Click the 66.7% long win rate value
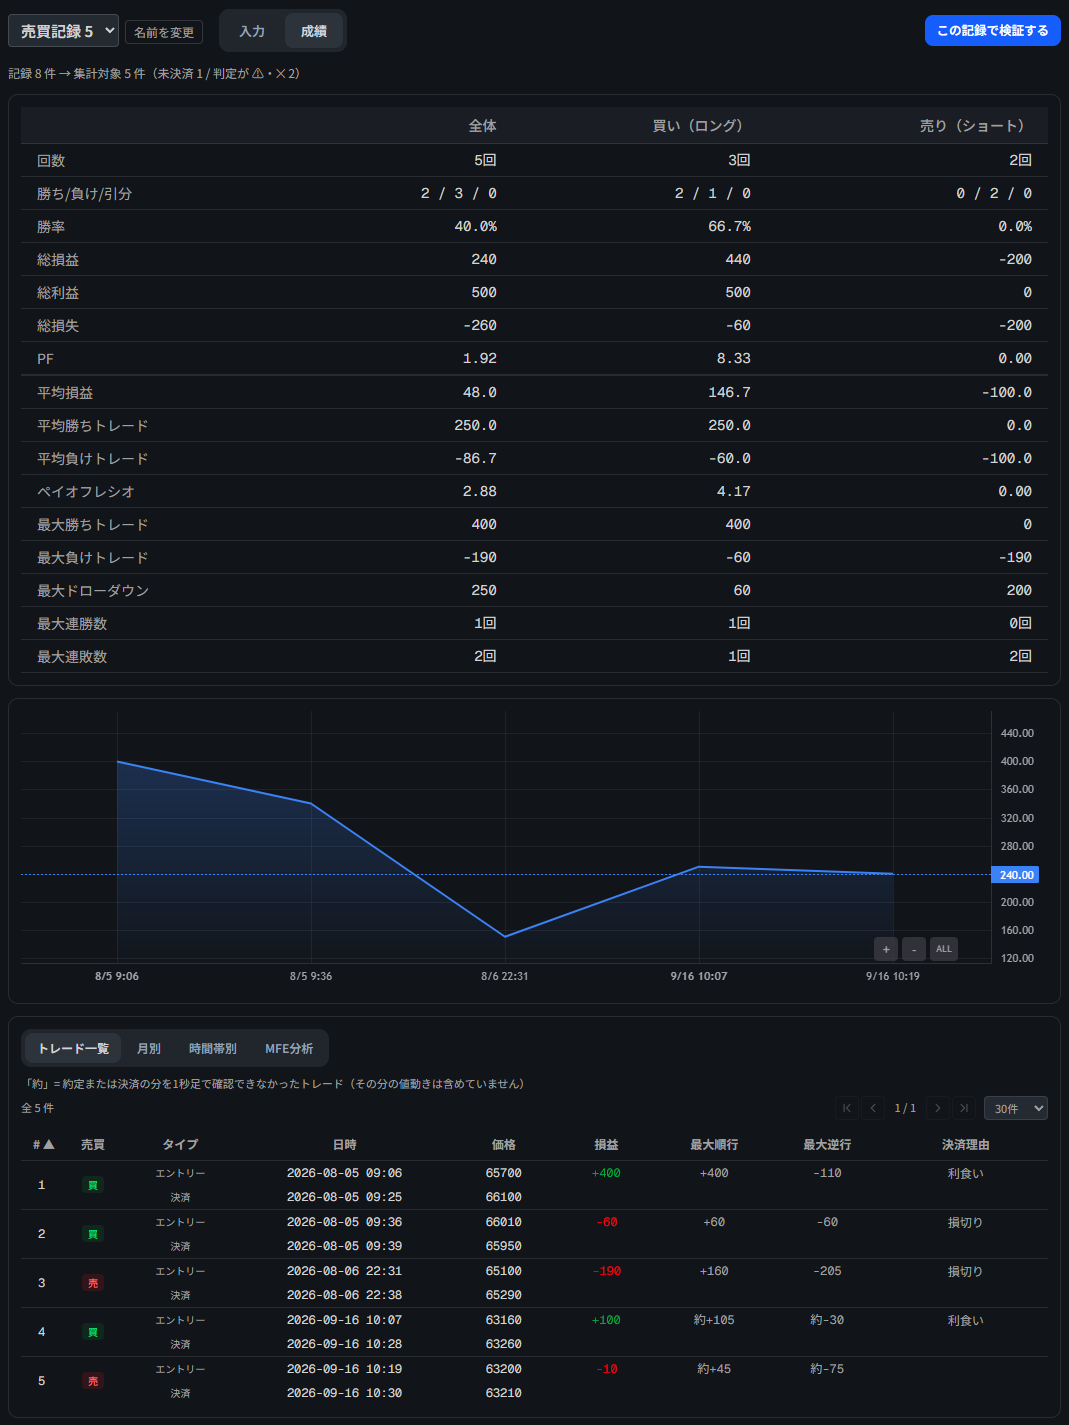 (730, 227)
